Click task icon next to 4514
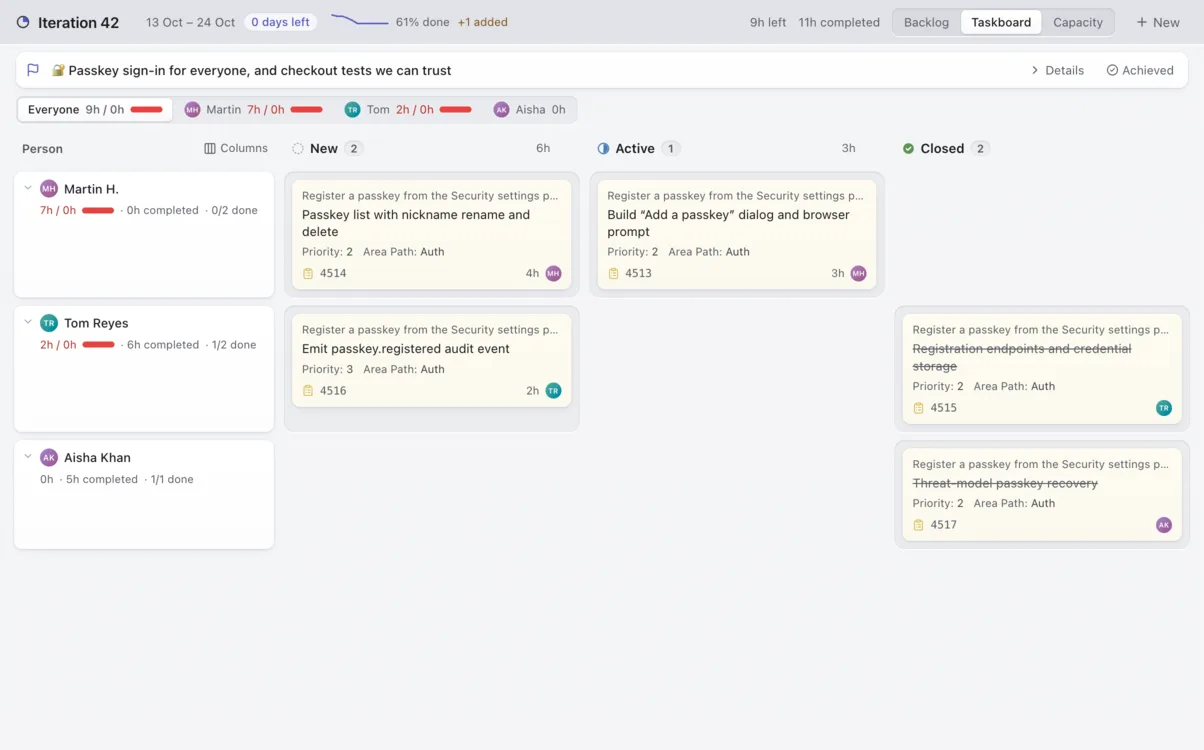Image resolution: width=1204 pixels, height=750 pixels. [x=308, y=273]
